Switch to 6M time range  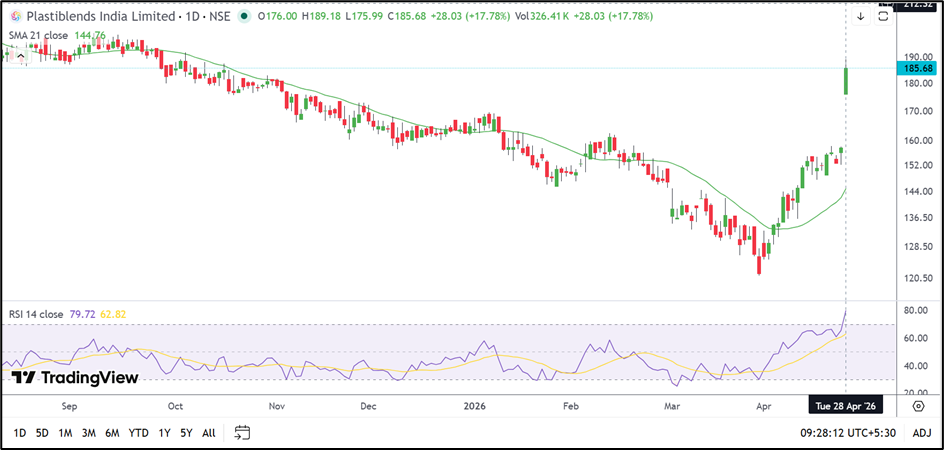[x=112, y=433]
